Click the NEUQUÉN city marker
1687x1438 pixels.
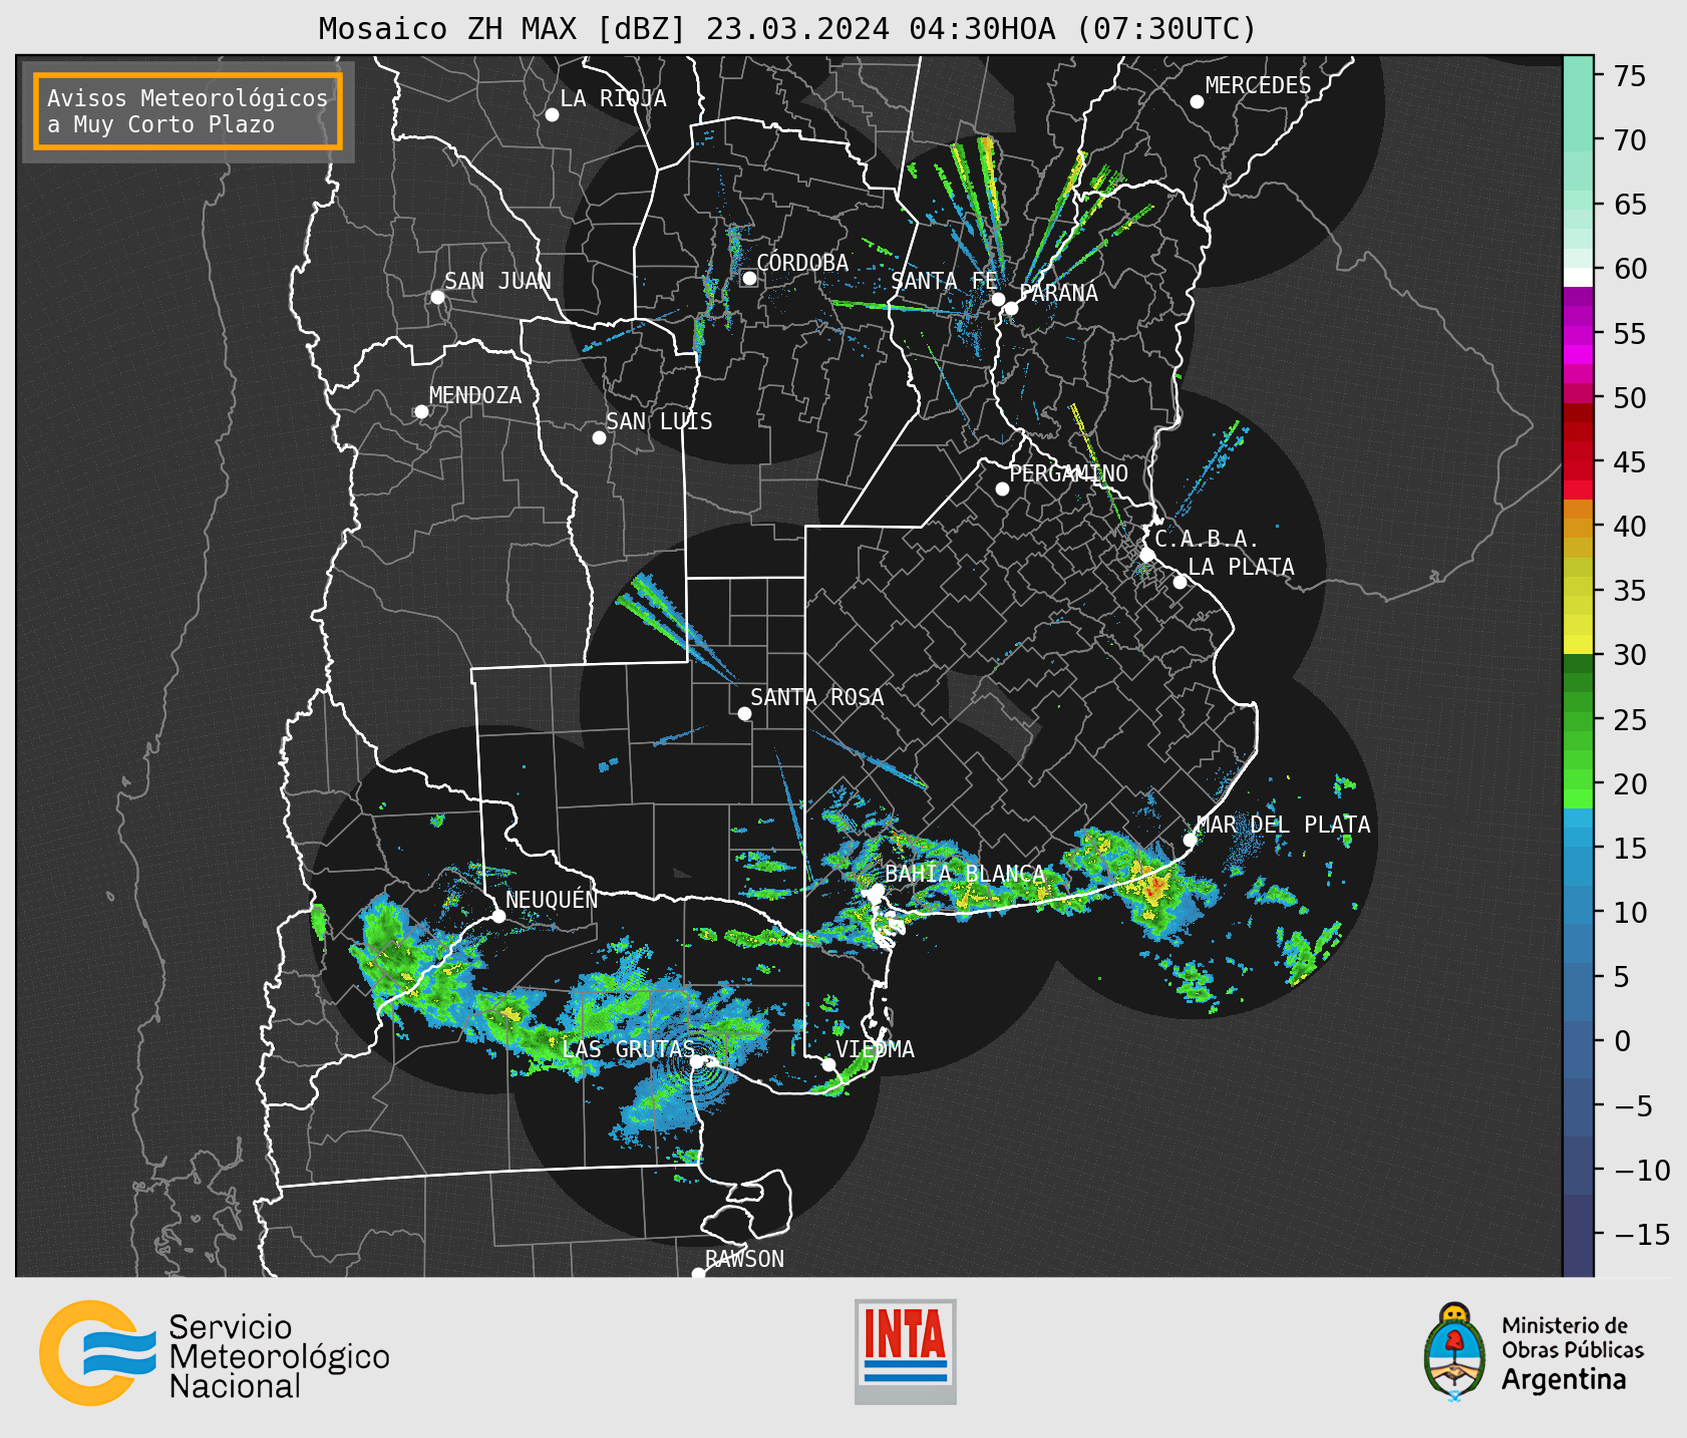tap(499, 916)
